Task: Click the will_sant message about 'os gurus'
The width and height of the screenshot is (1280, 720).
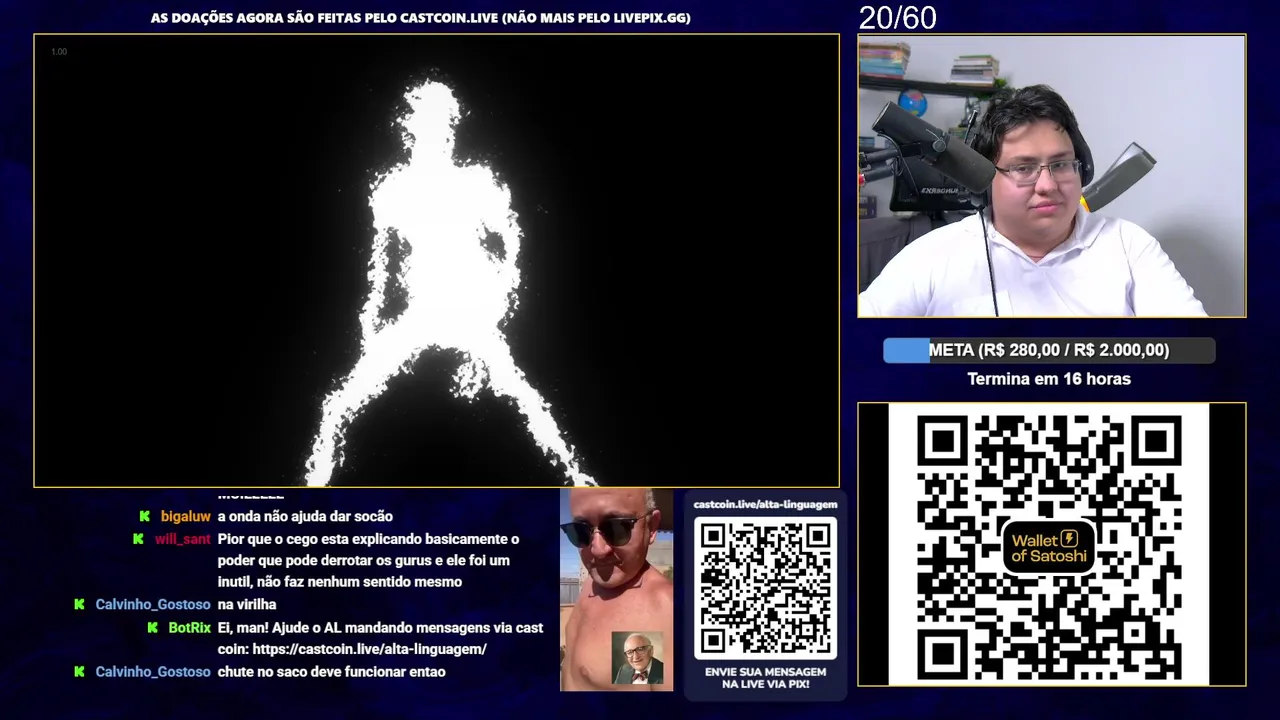Action: point(368,561)
